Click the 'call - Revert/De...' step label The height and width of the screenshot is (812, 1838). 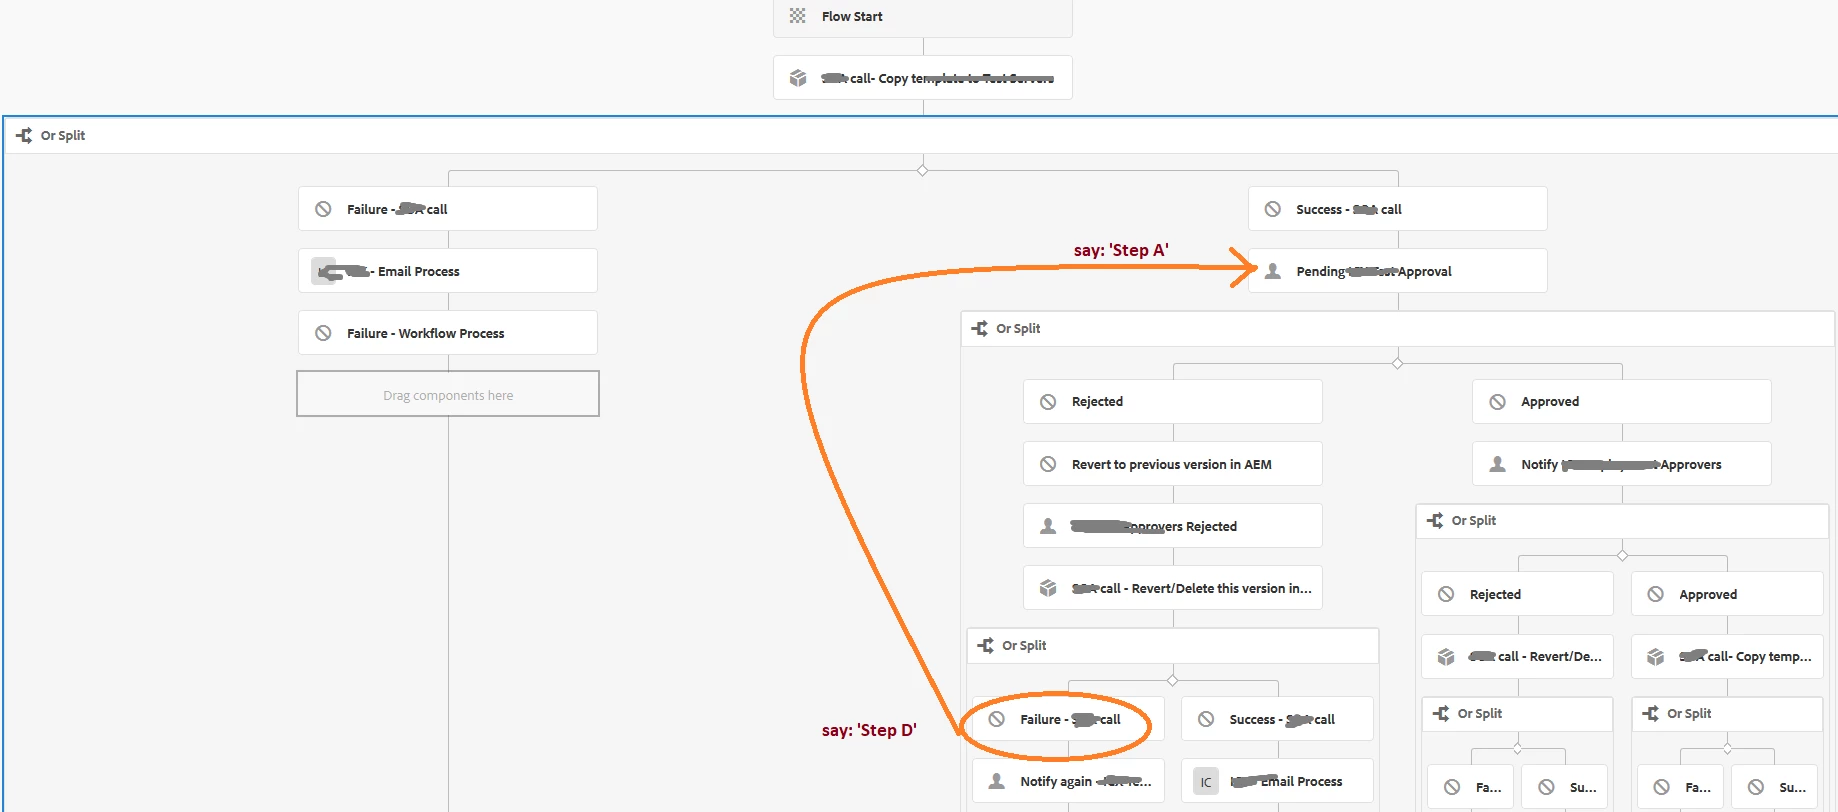point(1535,656)
